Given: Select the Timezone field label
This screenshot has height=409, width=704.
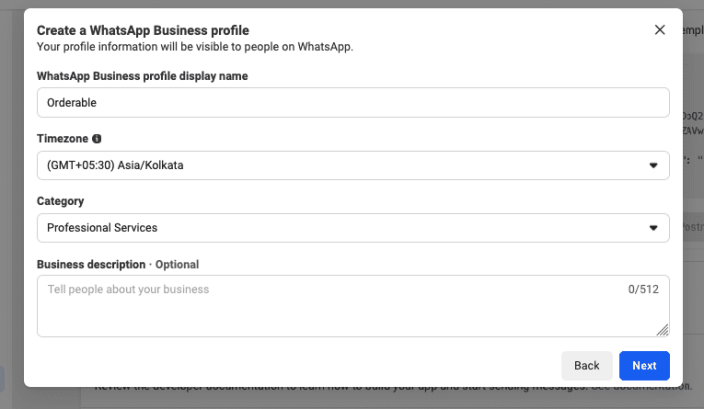Looking at the screenshot, I should [x=62, y=139].
